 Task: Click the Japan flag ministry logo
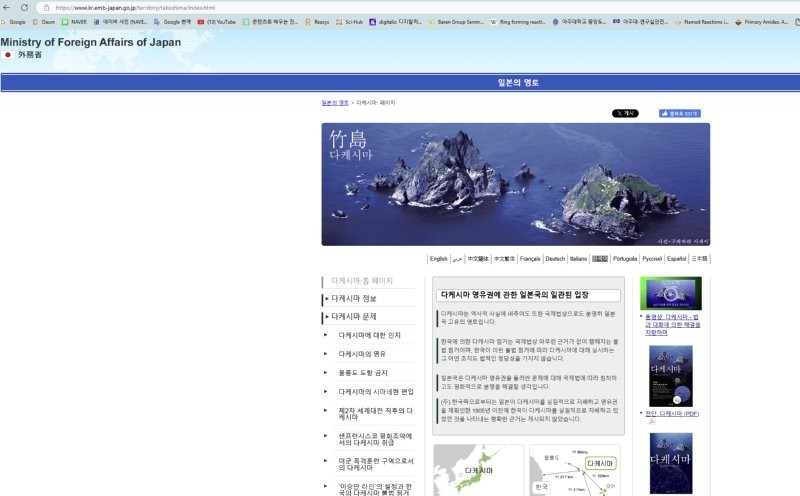tap(9, 54)
